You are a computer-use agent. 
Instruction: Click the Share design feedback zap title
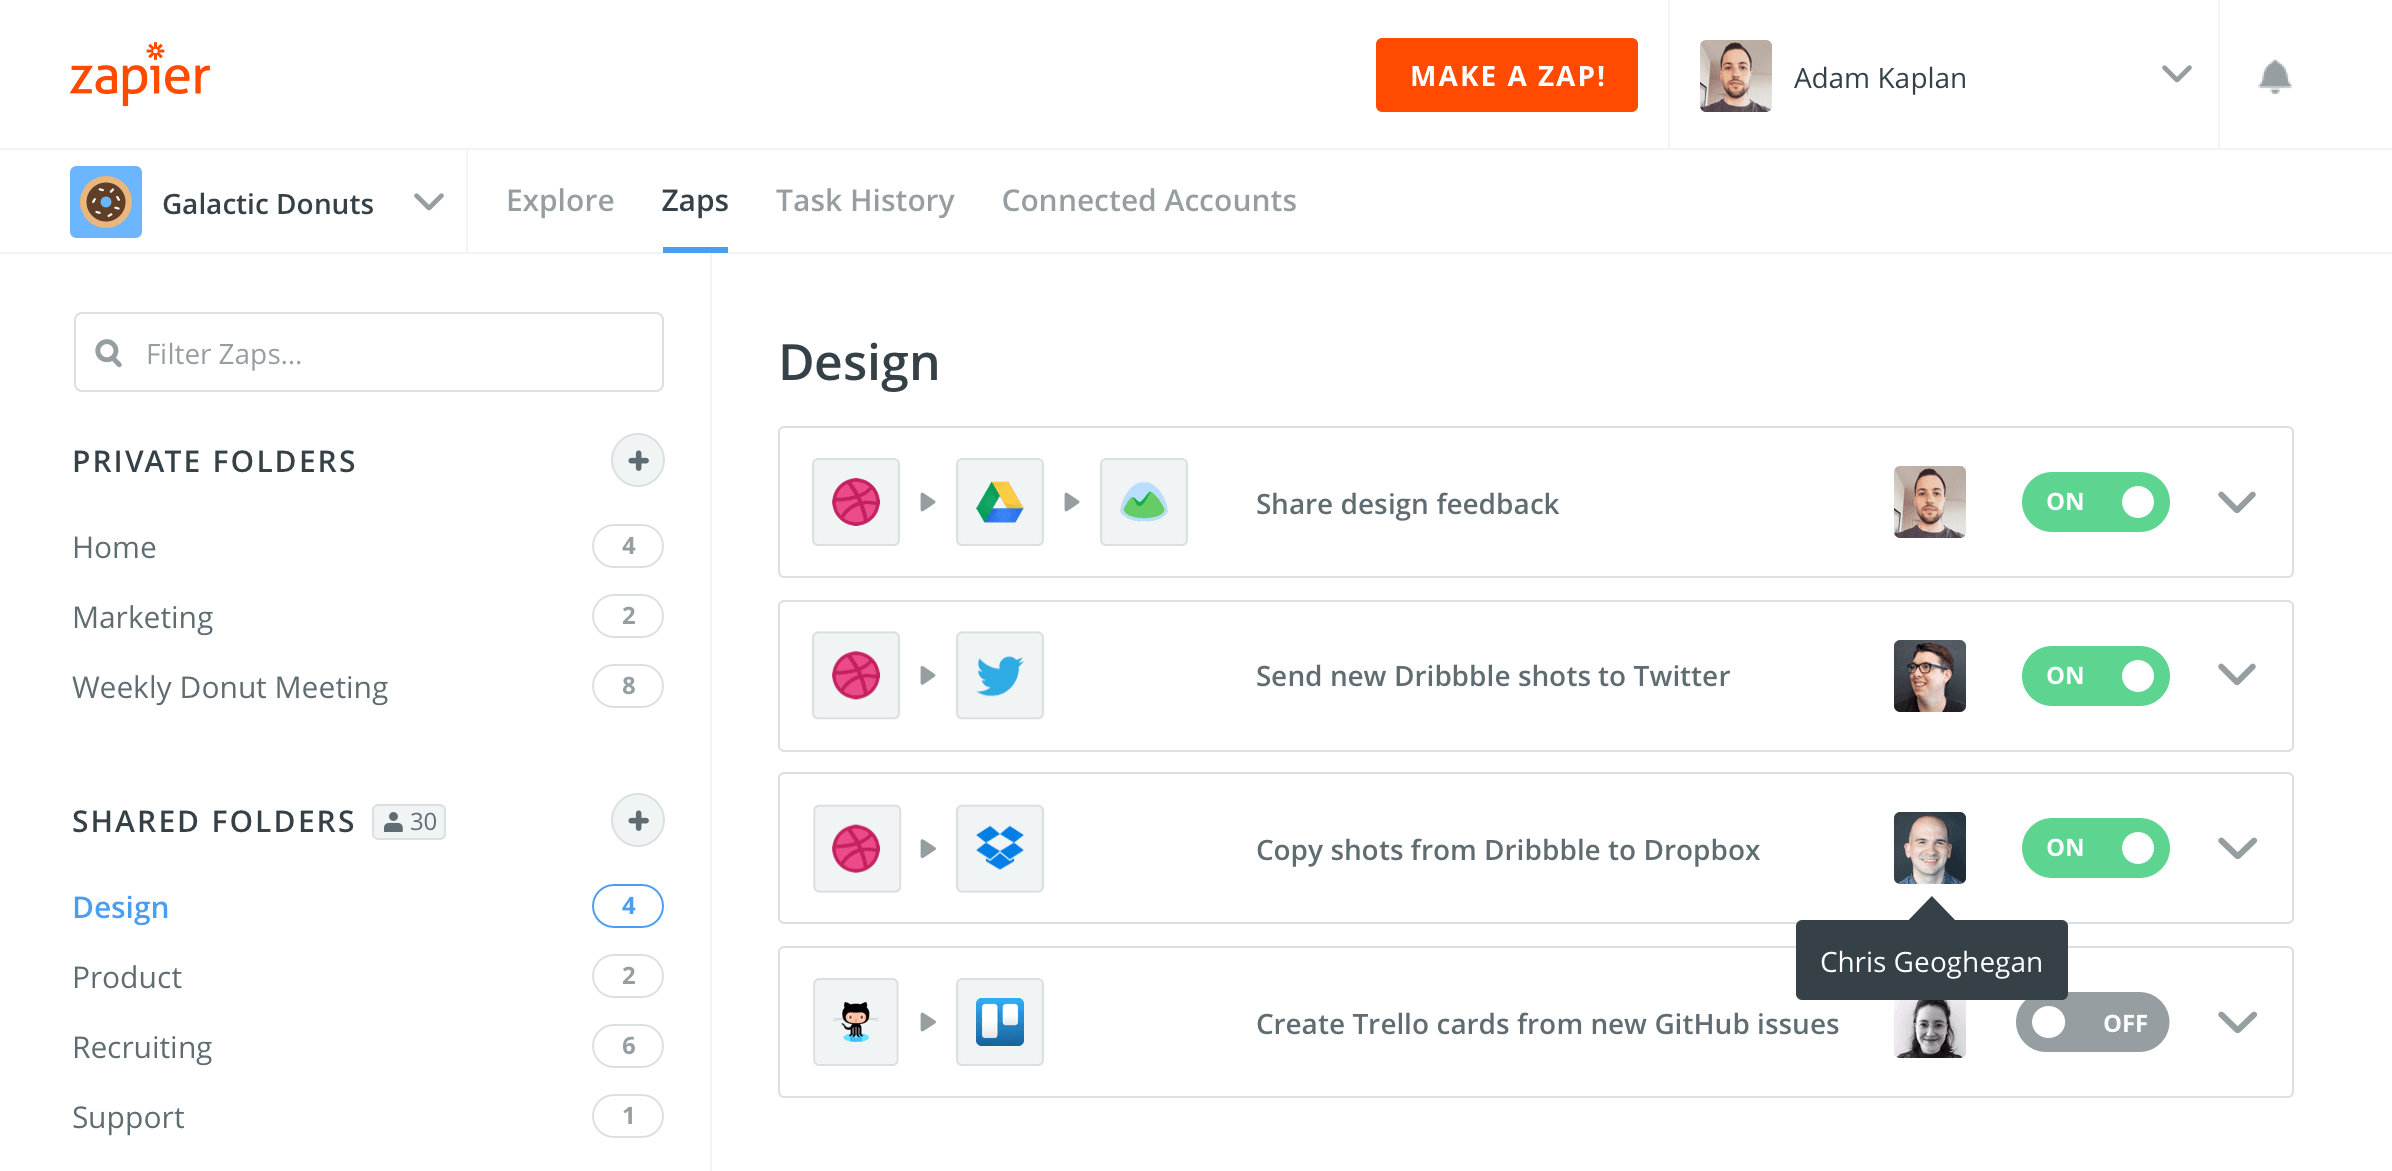(x=1407, y=504)
